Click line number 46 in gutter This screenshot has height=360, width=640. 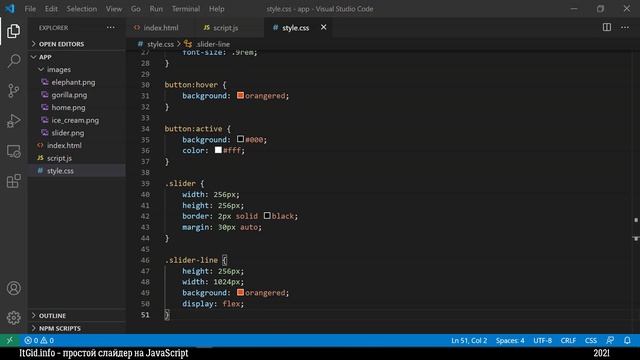[145, 260]
